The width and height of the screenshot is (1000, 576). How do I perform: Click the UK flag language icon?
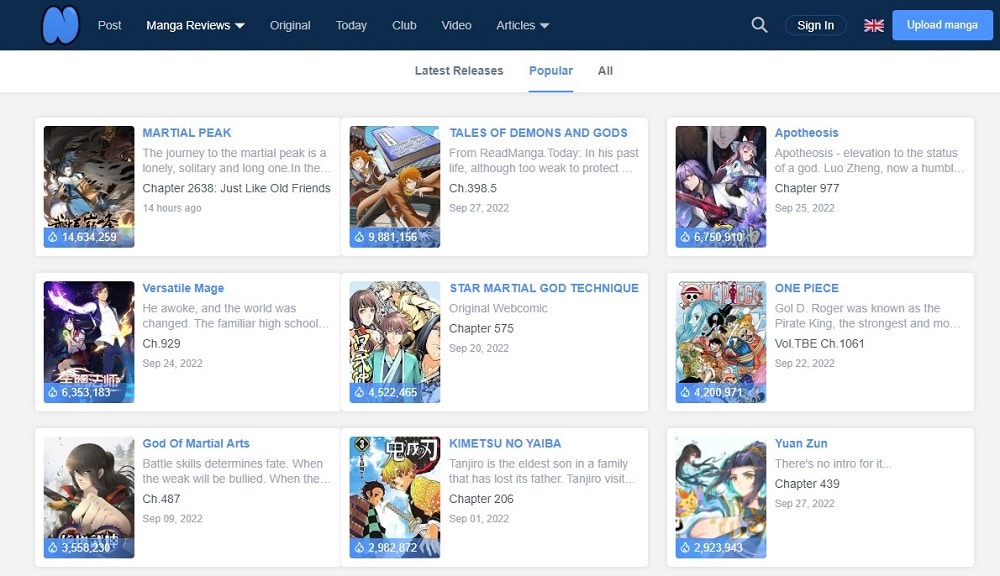coord(874,26)
